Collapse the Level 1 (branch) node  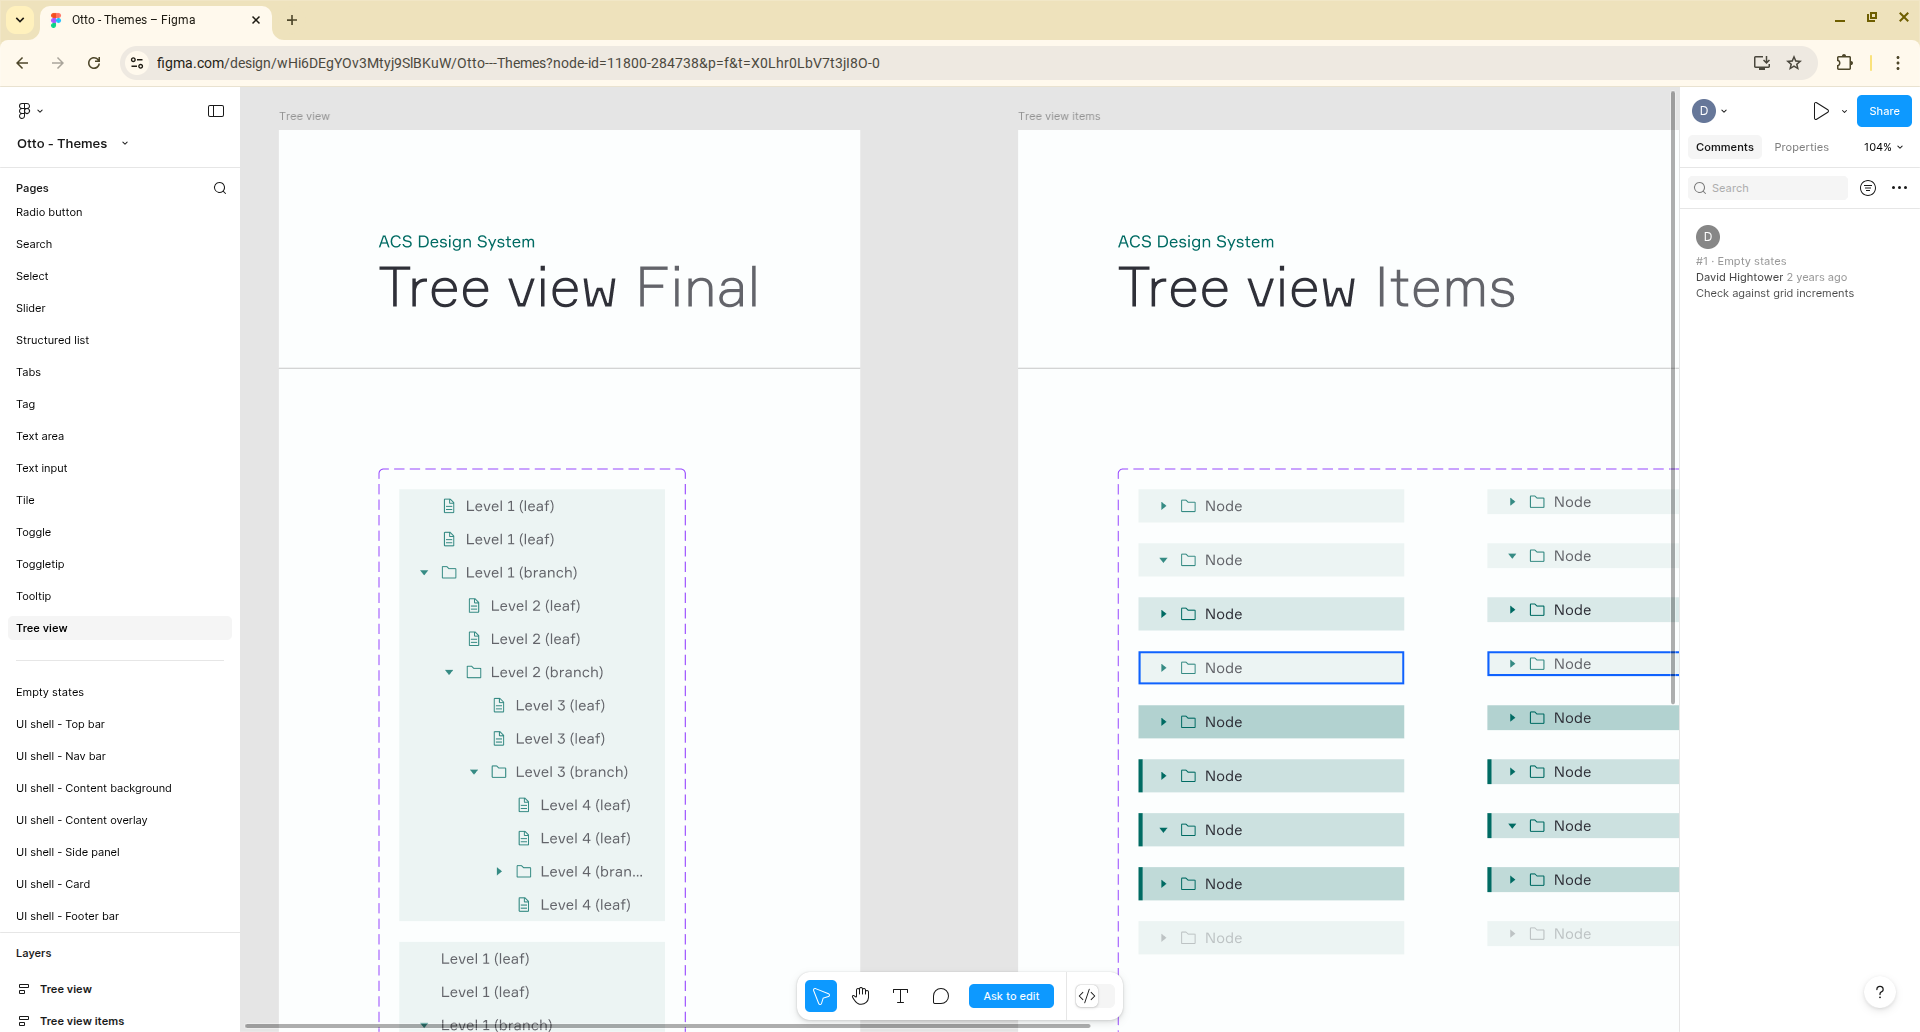click(x=424, y=573)
